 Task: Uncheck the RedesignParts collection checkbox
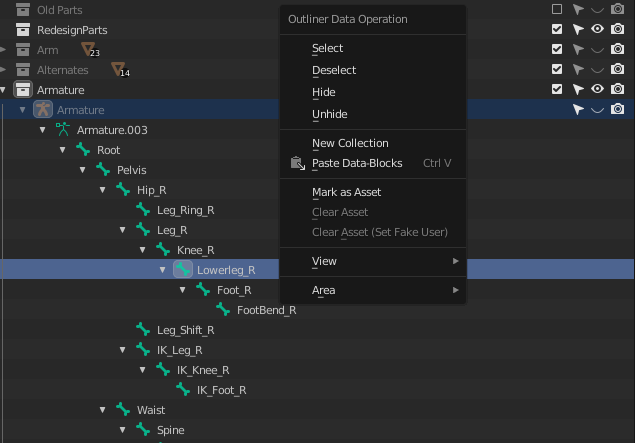pos(557,29)
